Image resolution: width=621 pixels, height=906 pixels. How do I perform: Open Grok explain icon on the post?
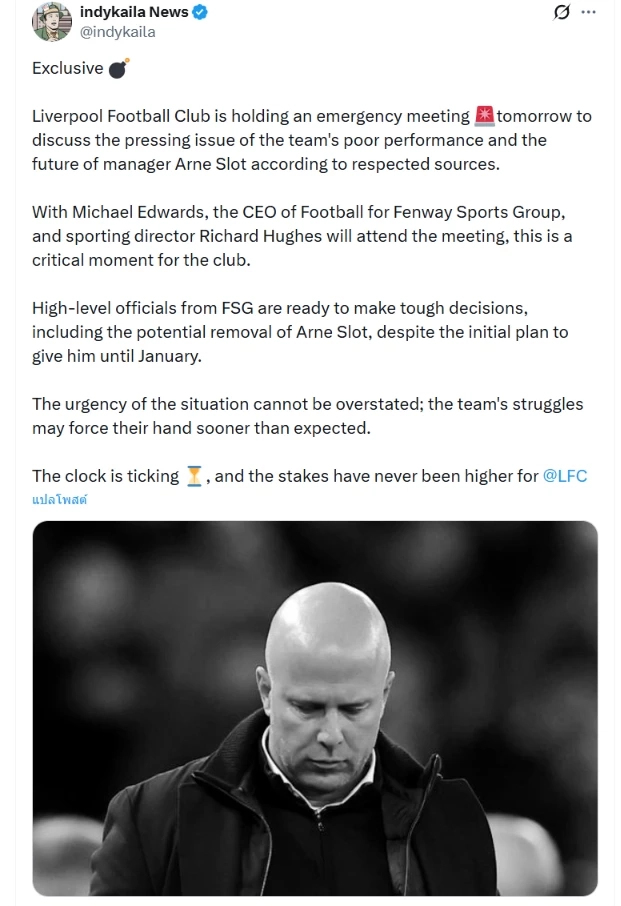click(x=562, y=12)
